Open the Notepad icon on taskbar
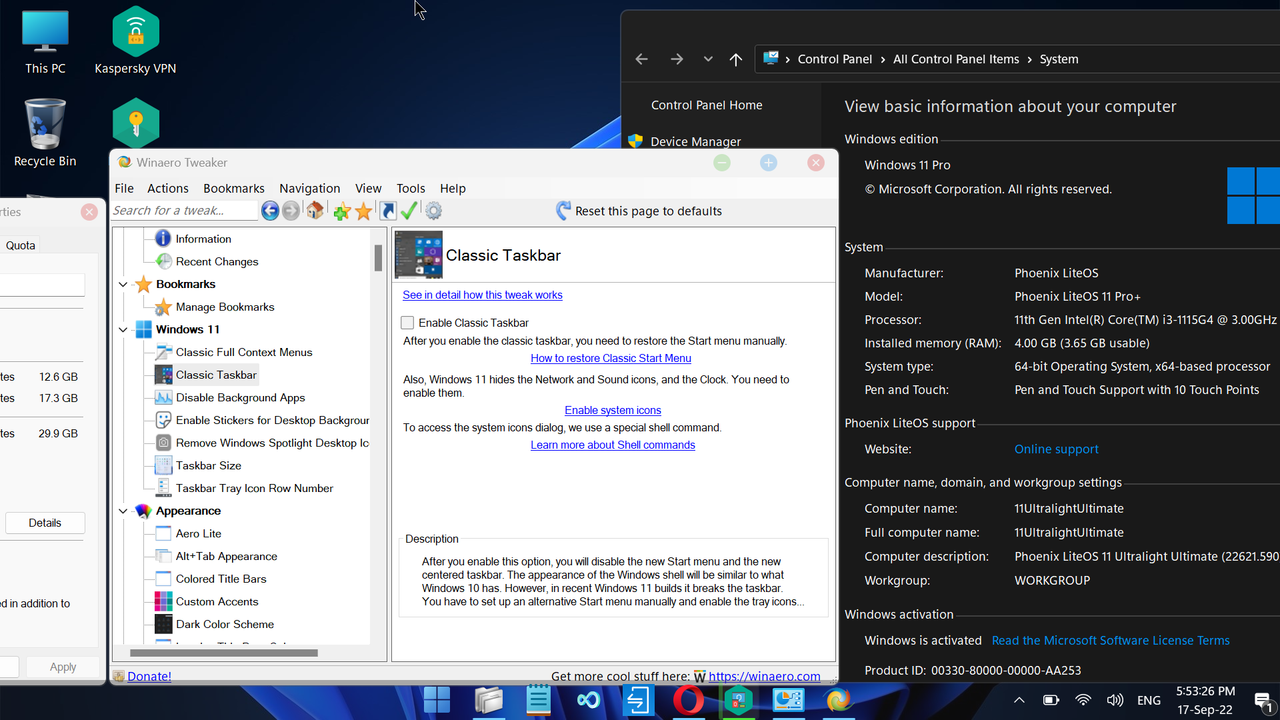 (538, 700)
